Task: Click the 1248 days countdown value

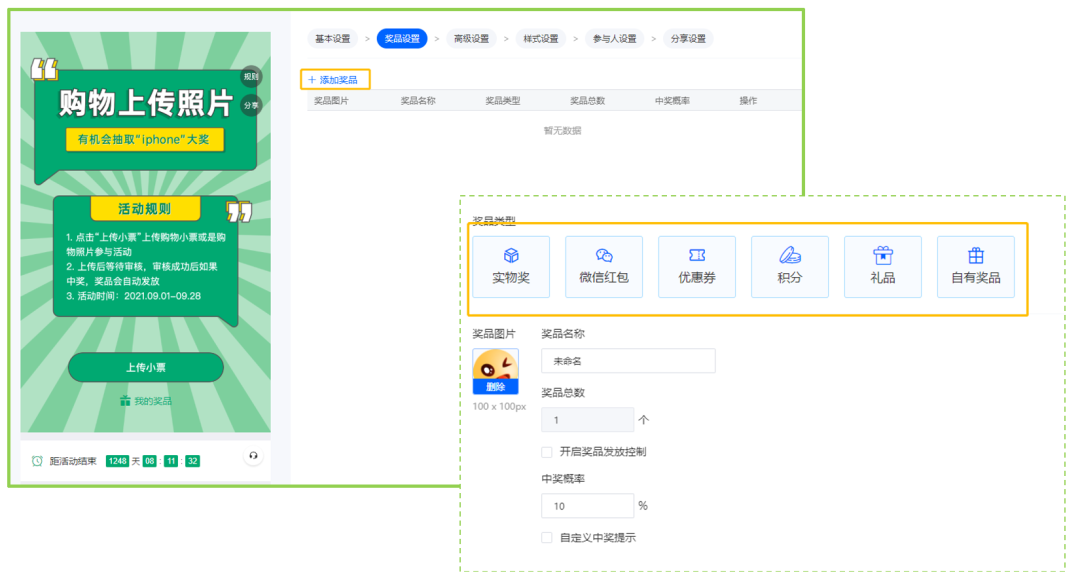Action: pyautogui.click(x=117, y=461)
